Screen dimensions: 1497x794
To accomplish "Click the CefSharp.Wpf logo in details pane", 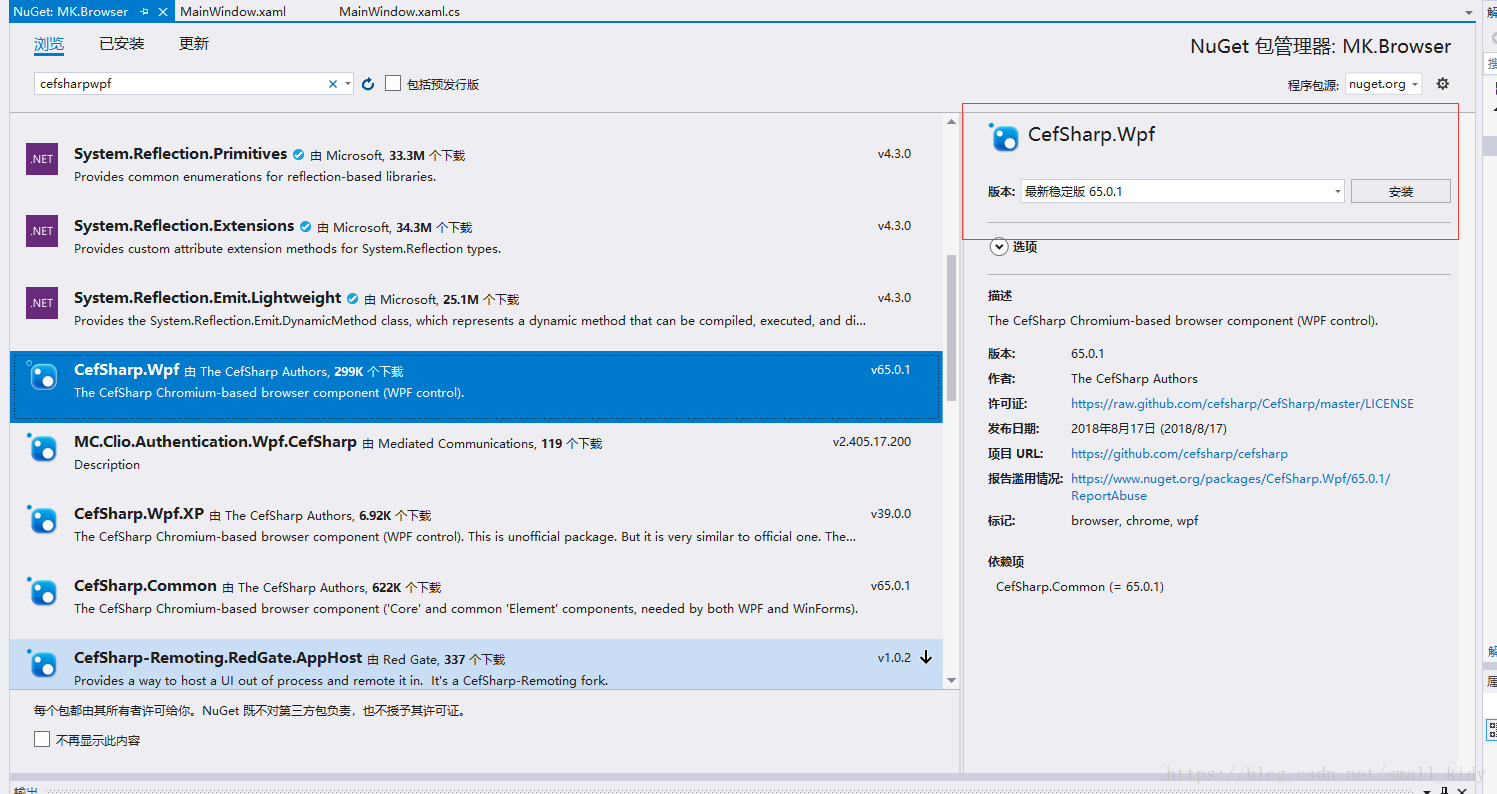I will click(1003, 137).
